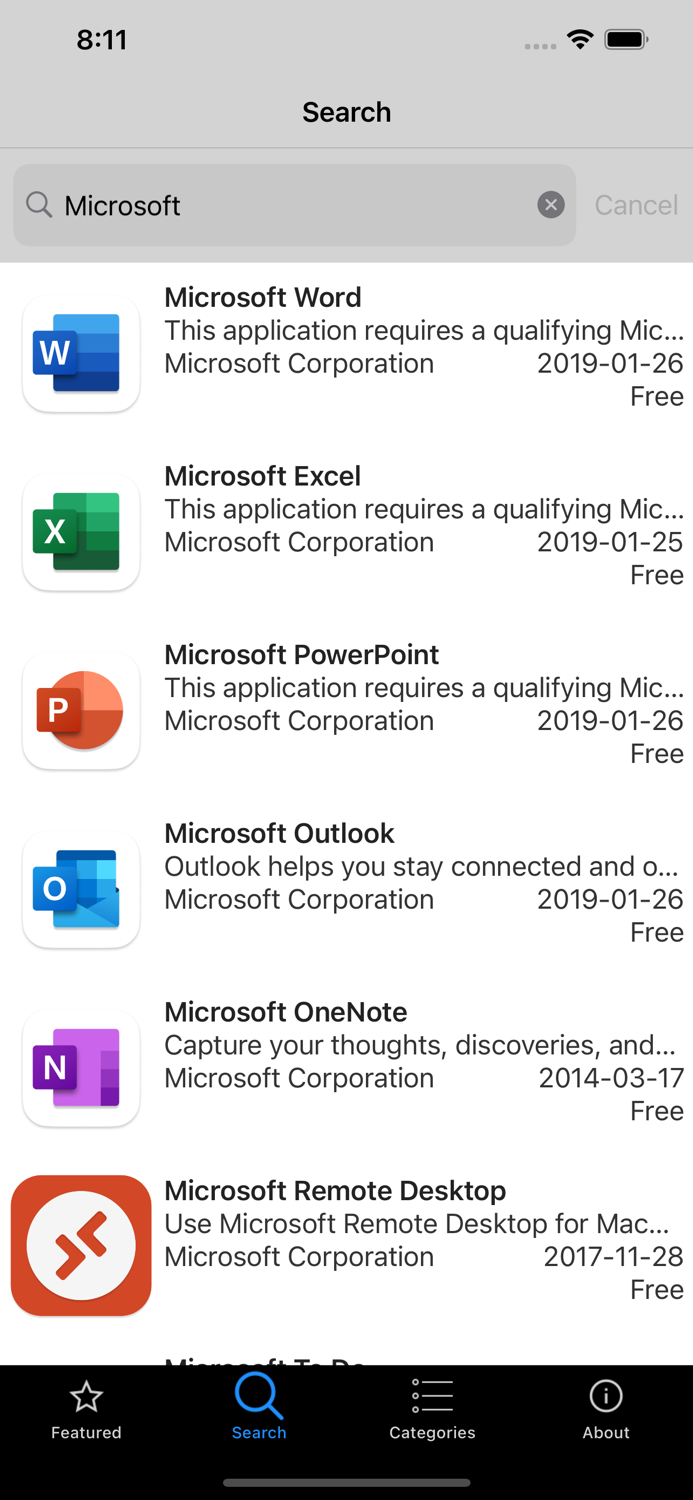Select the Featured star icon
Screen dimensions: 693x1500
coord(86,1396)
